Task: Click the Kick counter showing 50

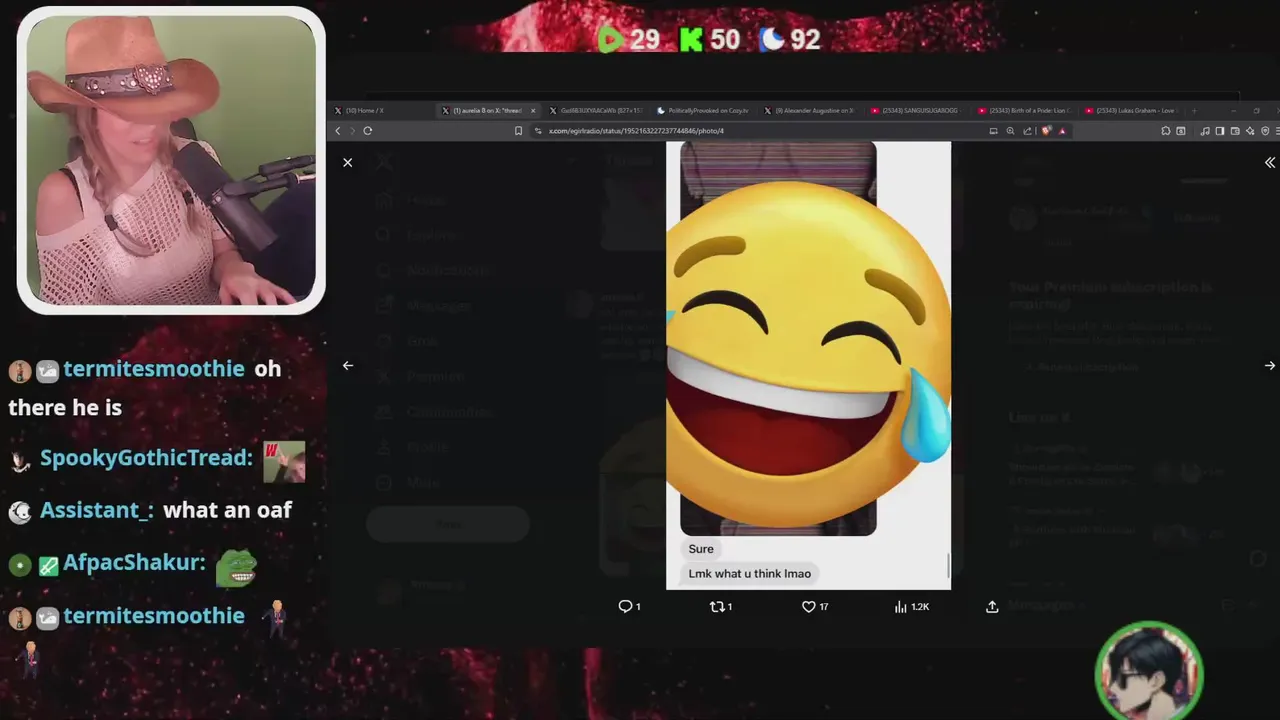Action: (x=710, y=39)
